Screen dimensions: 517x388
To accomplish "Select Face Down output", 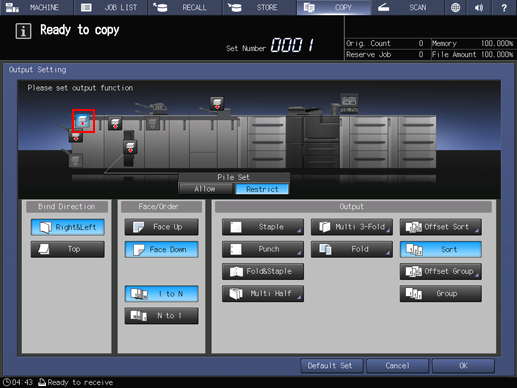I will click(161, 249).
